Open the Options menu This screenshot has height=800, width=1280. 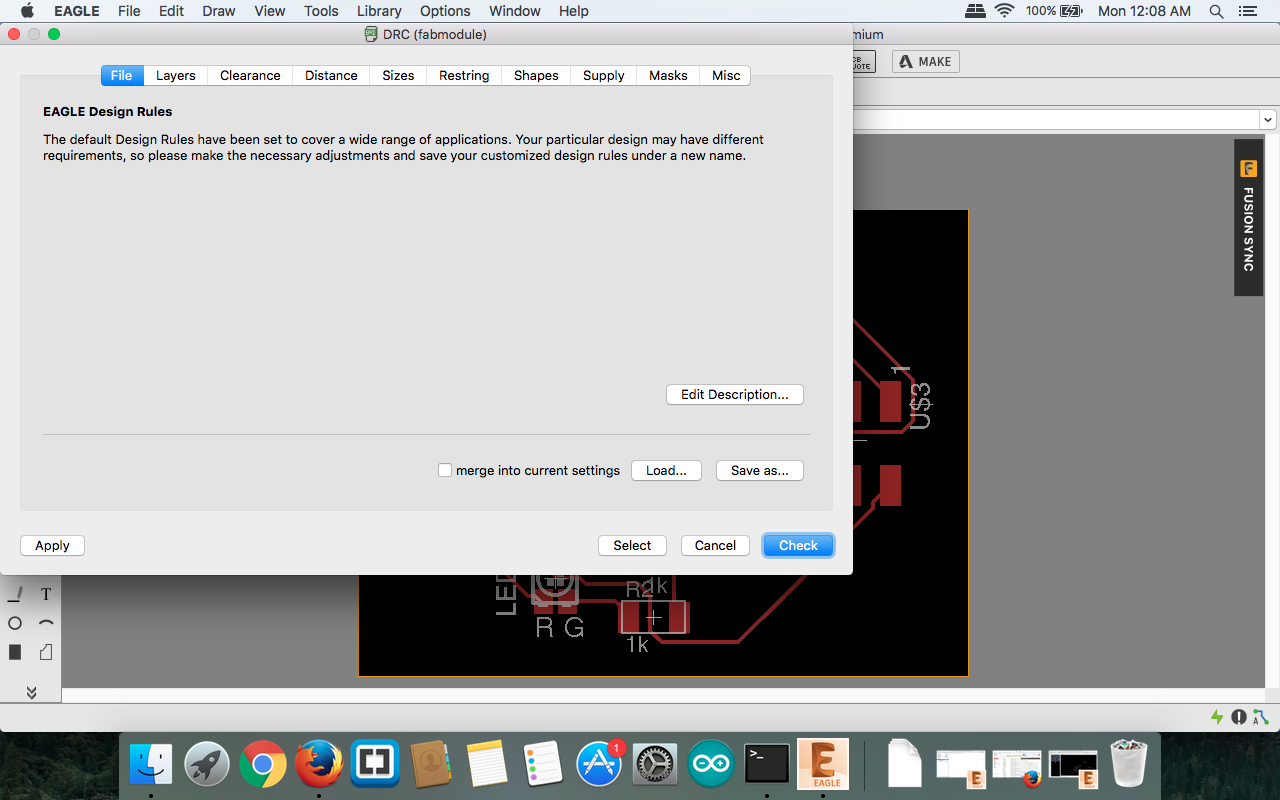coord(445,11)
